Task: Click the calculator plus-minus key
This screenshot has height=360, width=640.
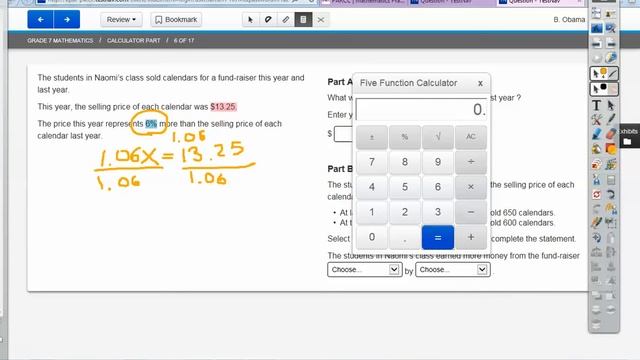Action: point(371,137)
